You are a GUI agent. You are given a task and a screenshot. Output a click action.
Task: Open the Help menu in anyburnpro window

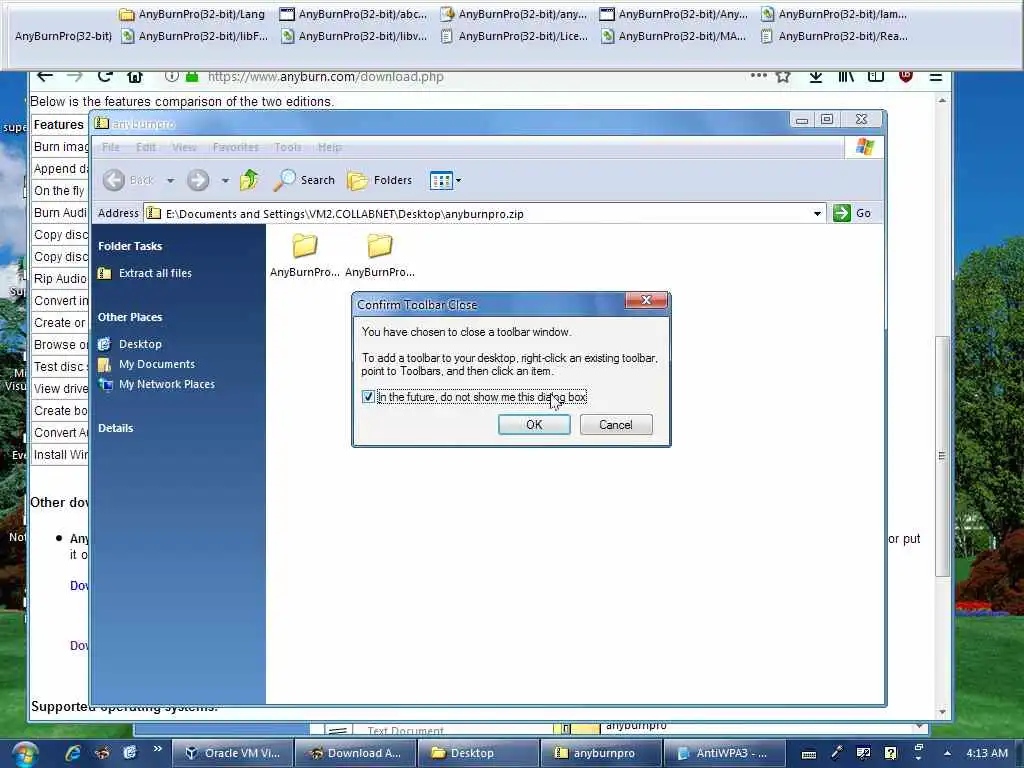pos(330,147)
